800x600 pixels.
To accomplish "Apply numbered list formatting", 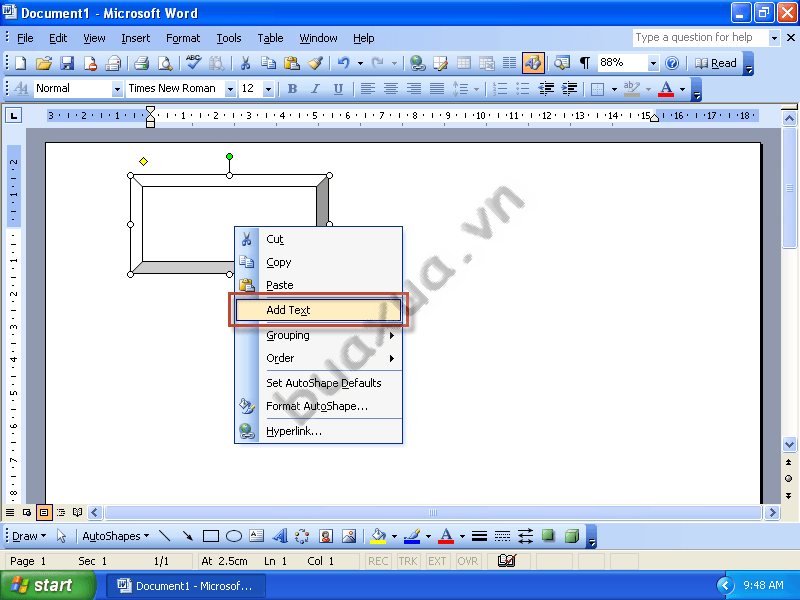I will click(500, 89).
